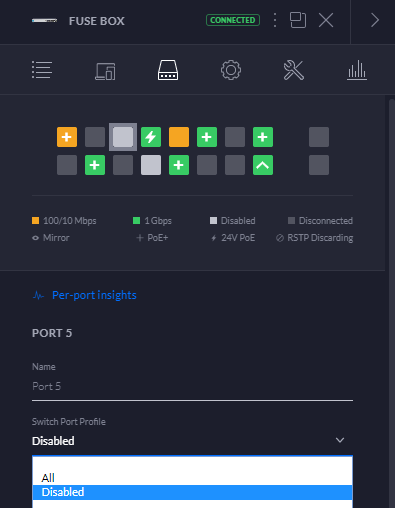
Task: Select the uplink port with up arrow
Action: pyautogui.click(x=263, y=165)
